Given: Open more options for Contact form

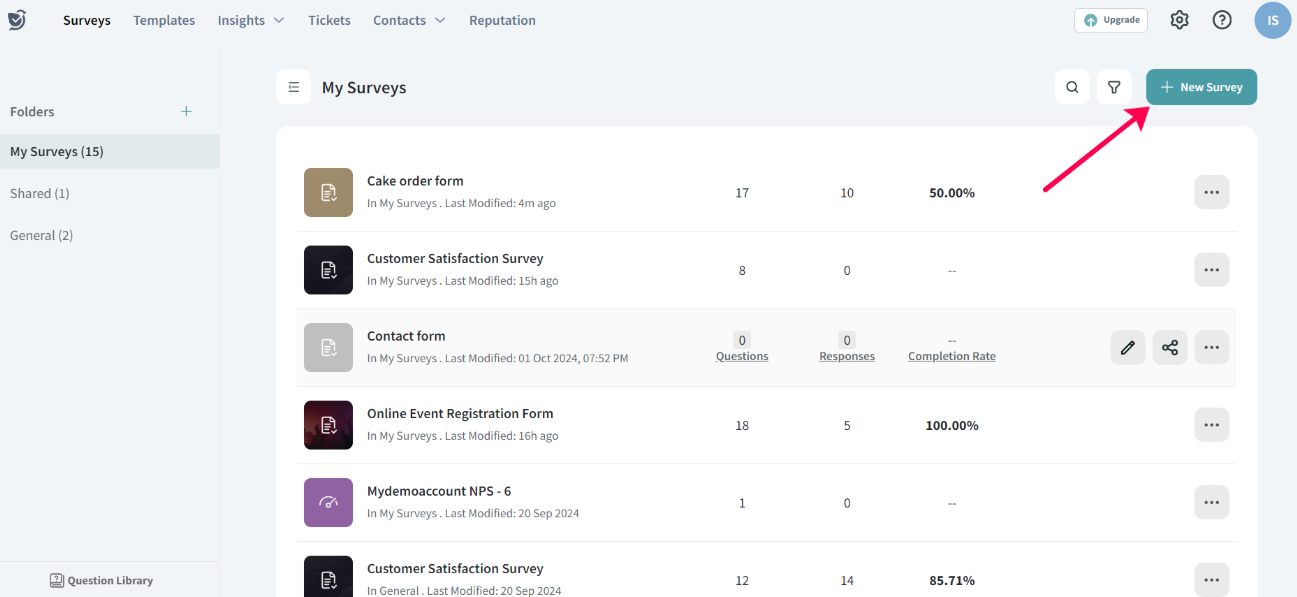Looking at the screenshot, I should click(1212, 347).
